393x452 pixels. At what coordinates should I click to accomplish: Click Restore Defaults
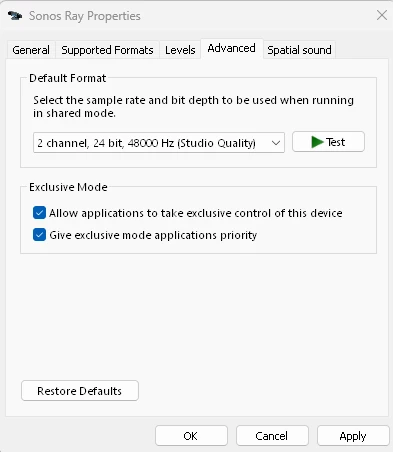80,391
